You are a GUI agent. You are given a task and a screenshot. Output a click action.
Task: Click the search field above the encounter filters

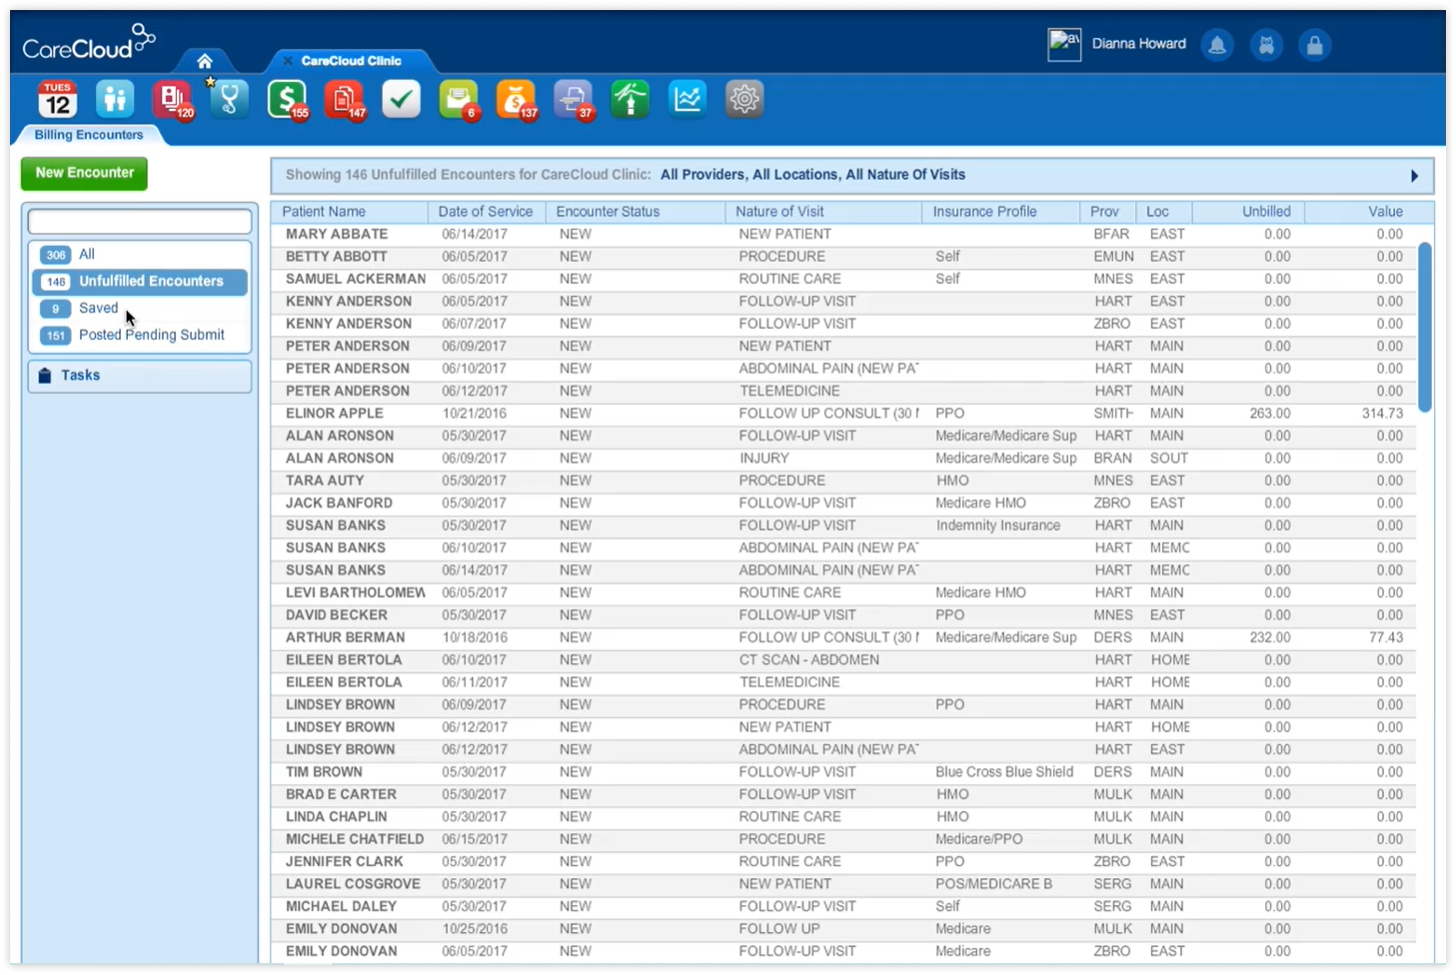(x=140, y=221)
